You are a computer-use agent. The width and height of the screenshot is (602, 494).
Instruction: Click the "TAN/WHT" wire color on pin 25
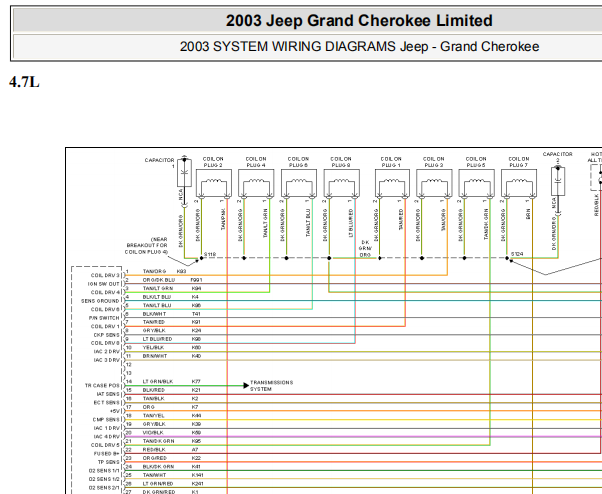tap(155, 475)
